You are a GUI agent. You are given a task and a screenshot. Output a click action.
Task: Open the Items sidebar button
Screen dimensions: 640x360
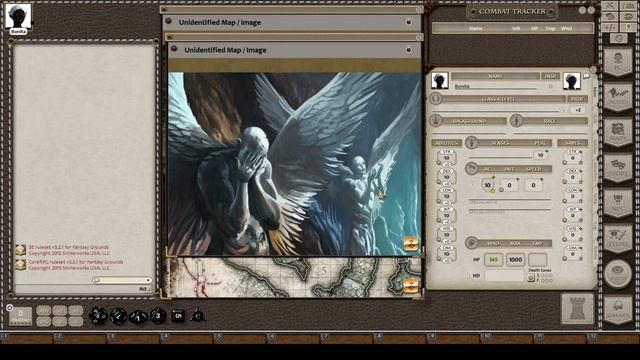point(618,238)
